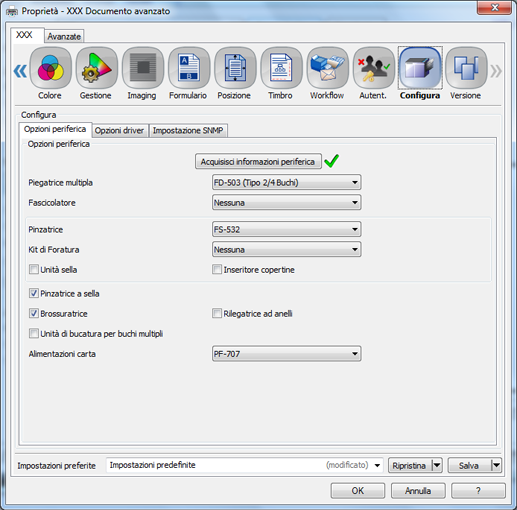Viewport: 517px width, 510px height.
Task: Enable Rilegatrice ad anelli checkbox
Action: (217, 313)
